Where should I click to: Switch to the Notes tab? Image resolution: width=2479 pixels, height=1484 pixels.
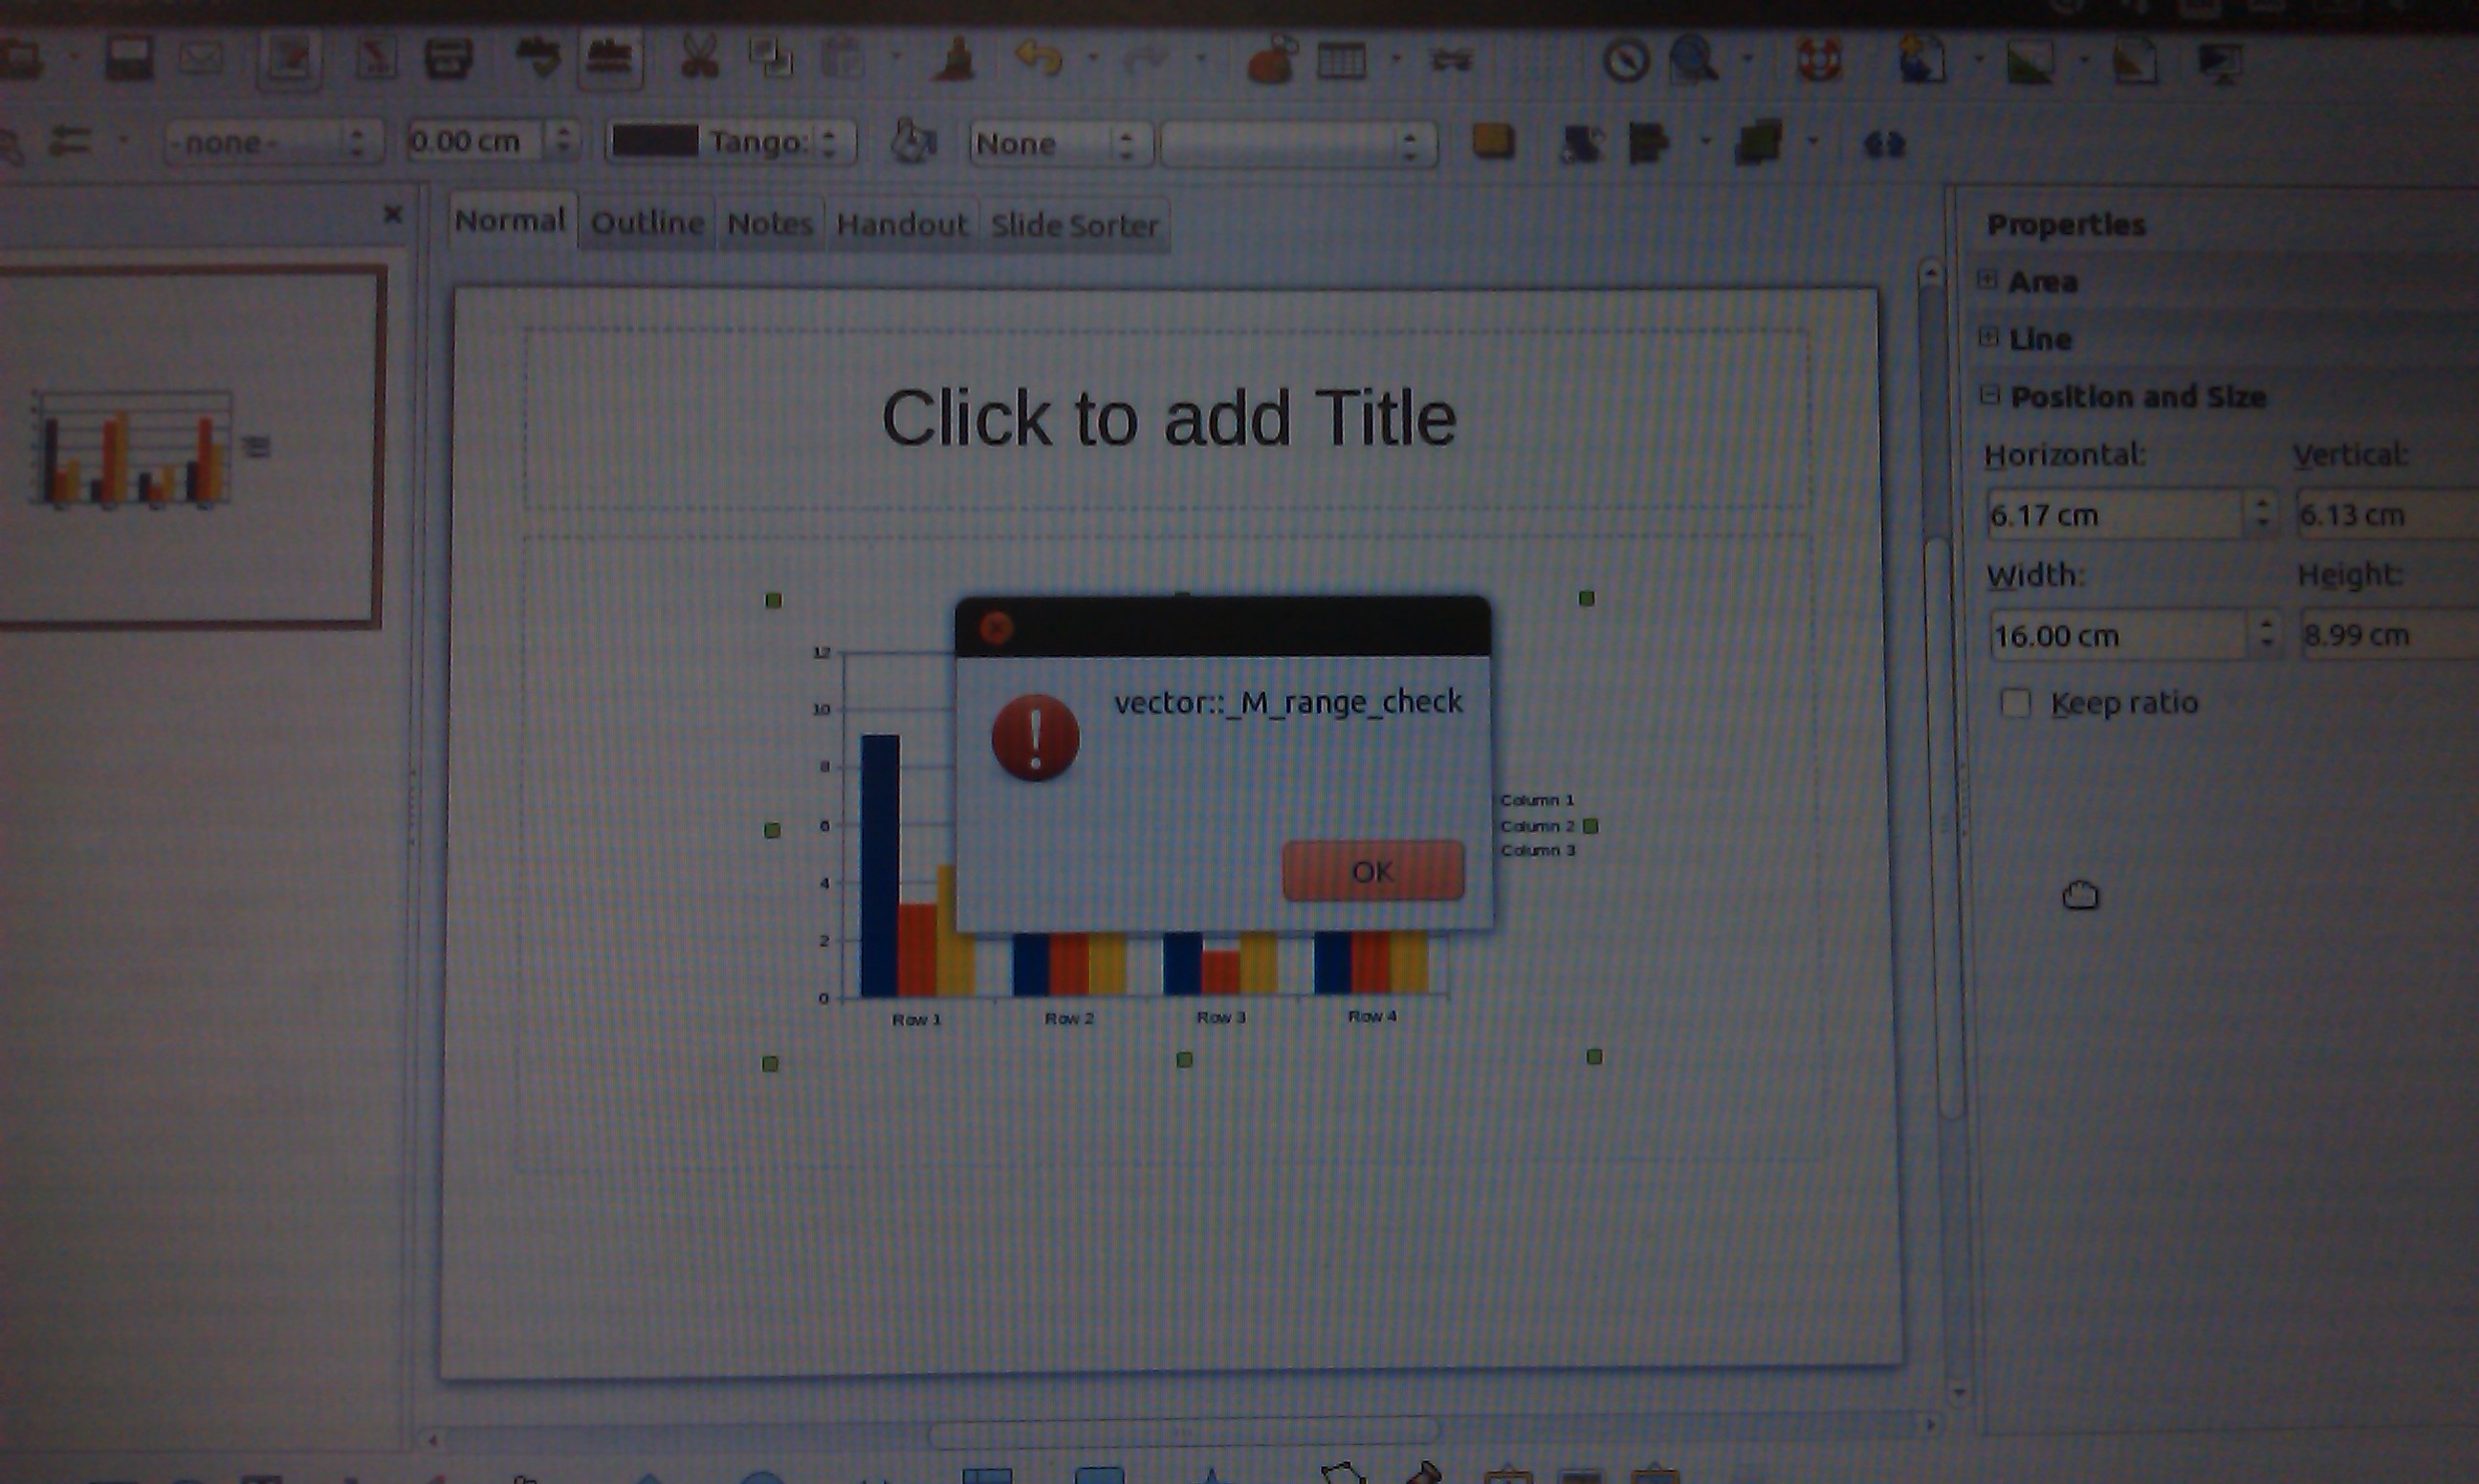pos(769,223)
